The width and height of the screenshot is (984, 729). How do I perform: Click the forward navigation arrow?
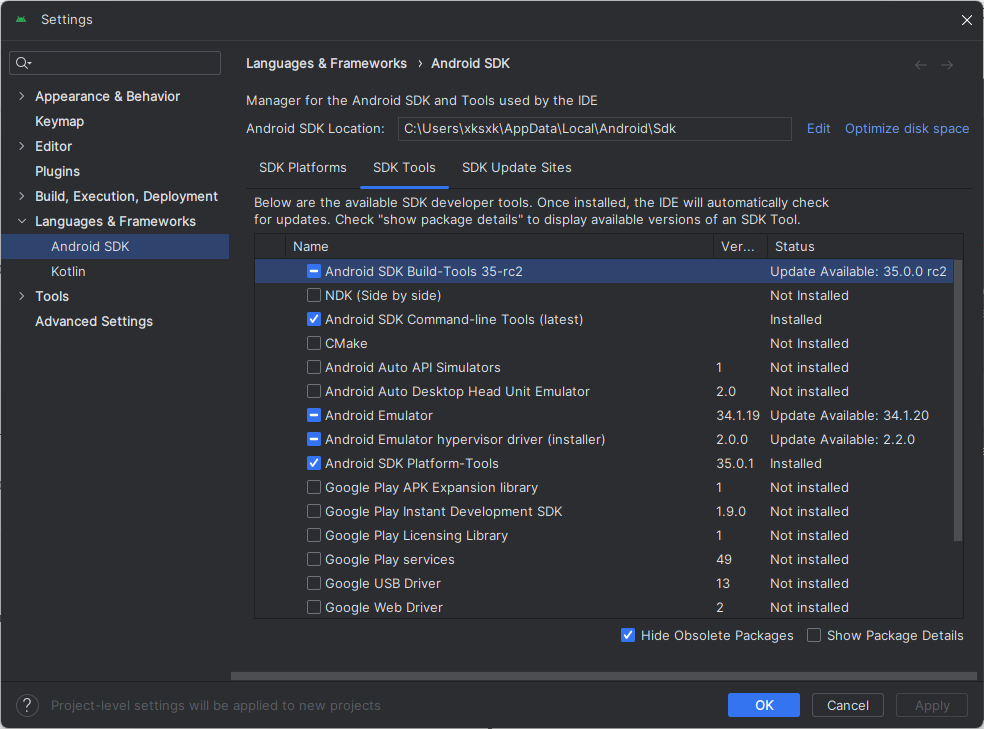[x=947, y=65]
